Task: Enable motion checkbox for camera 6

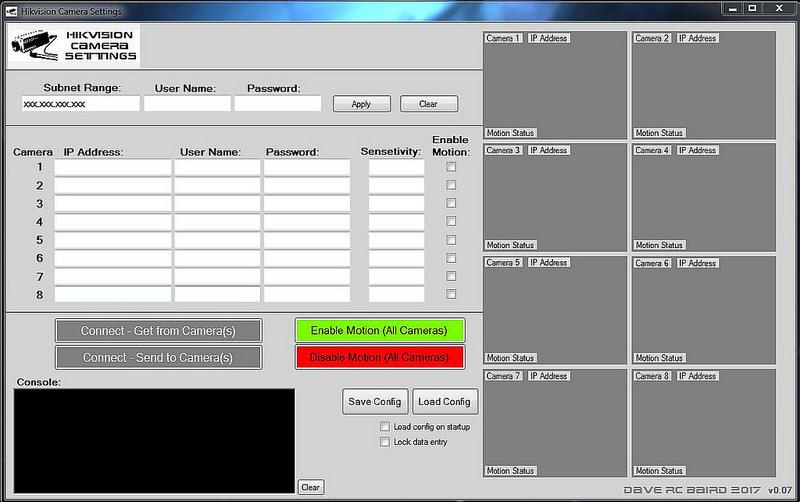Action: [451, 258]
